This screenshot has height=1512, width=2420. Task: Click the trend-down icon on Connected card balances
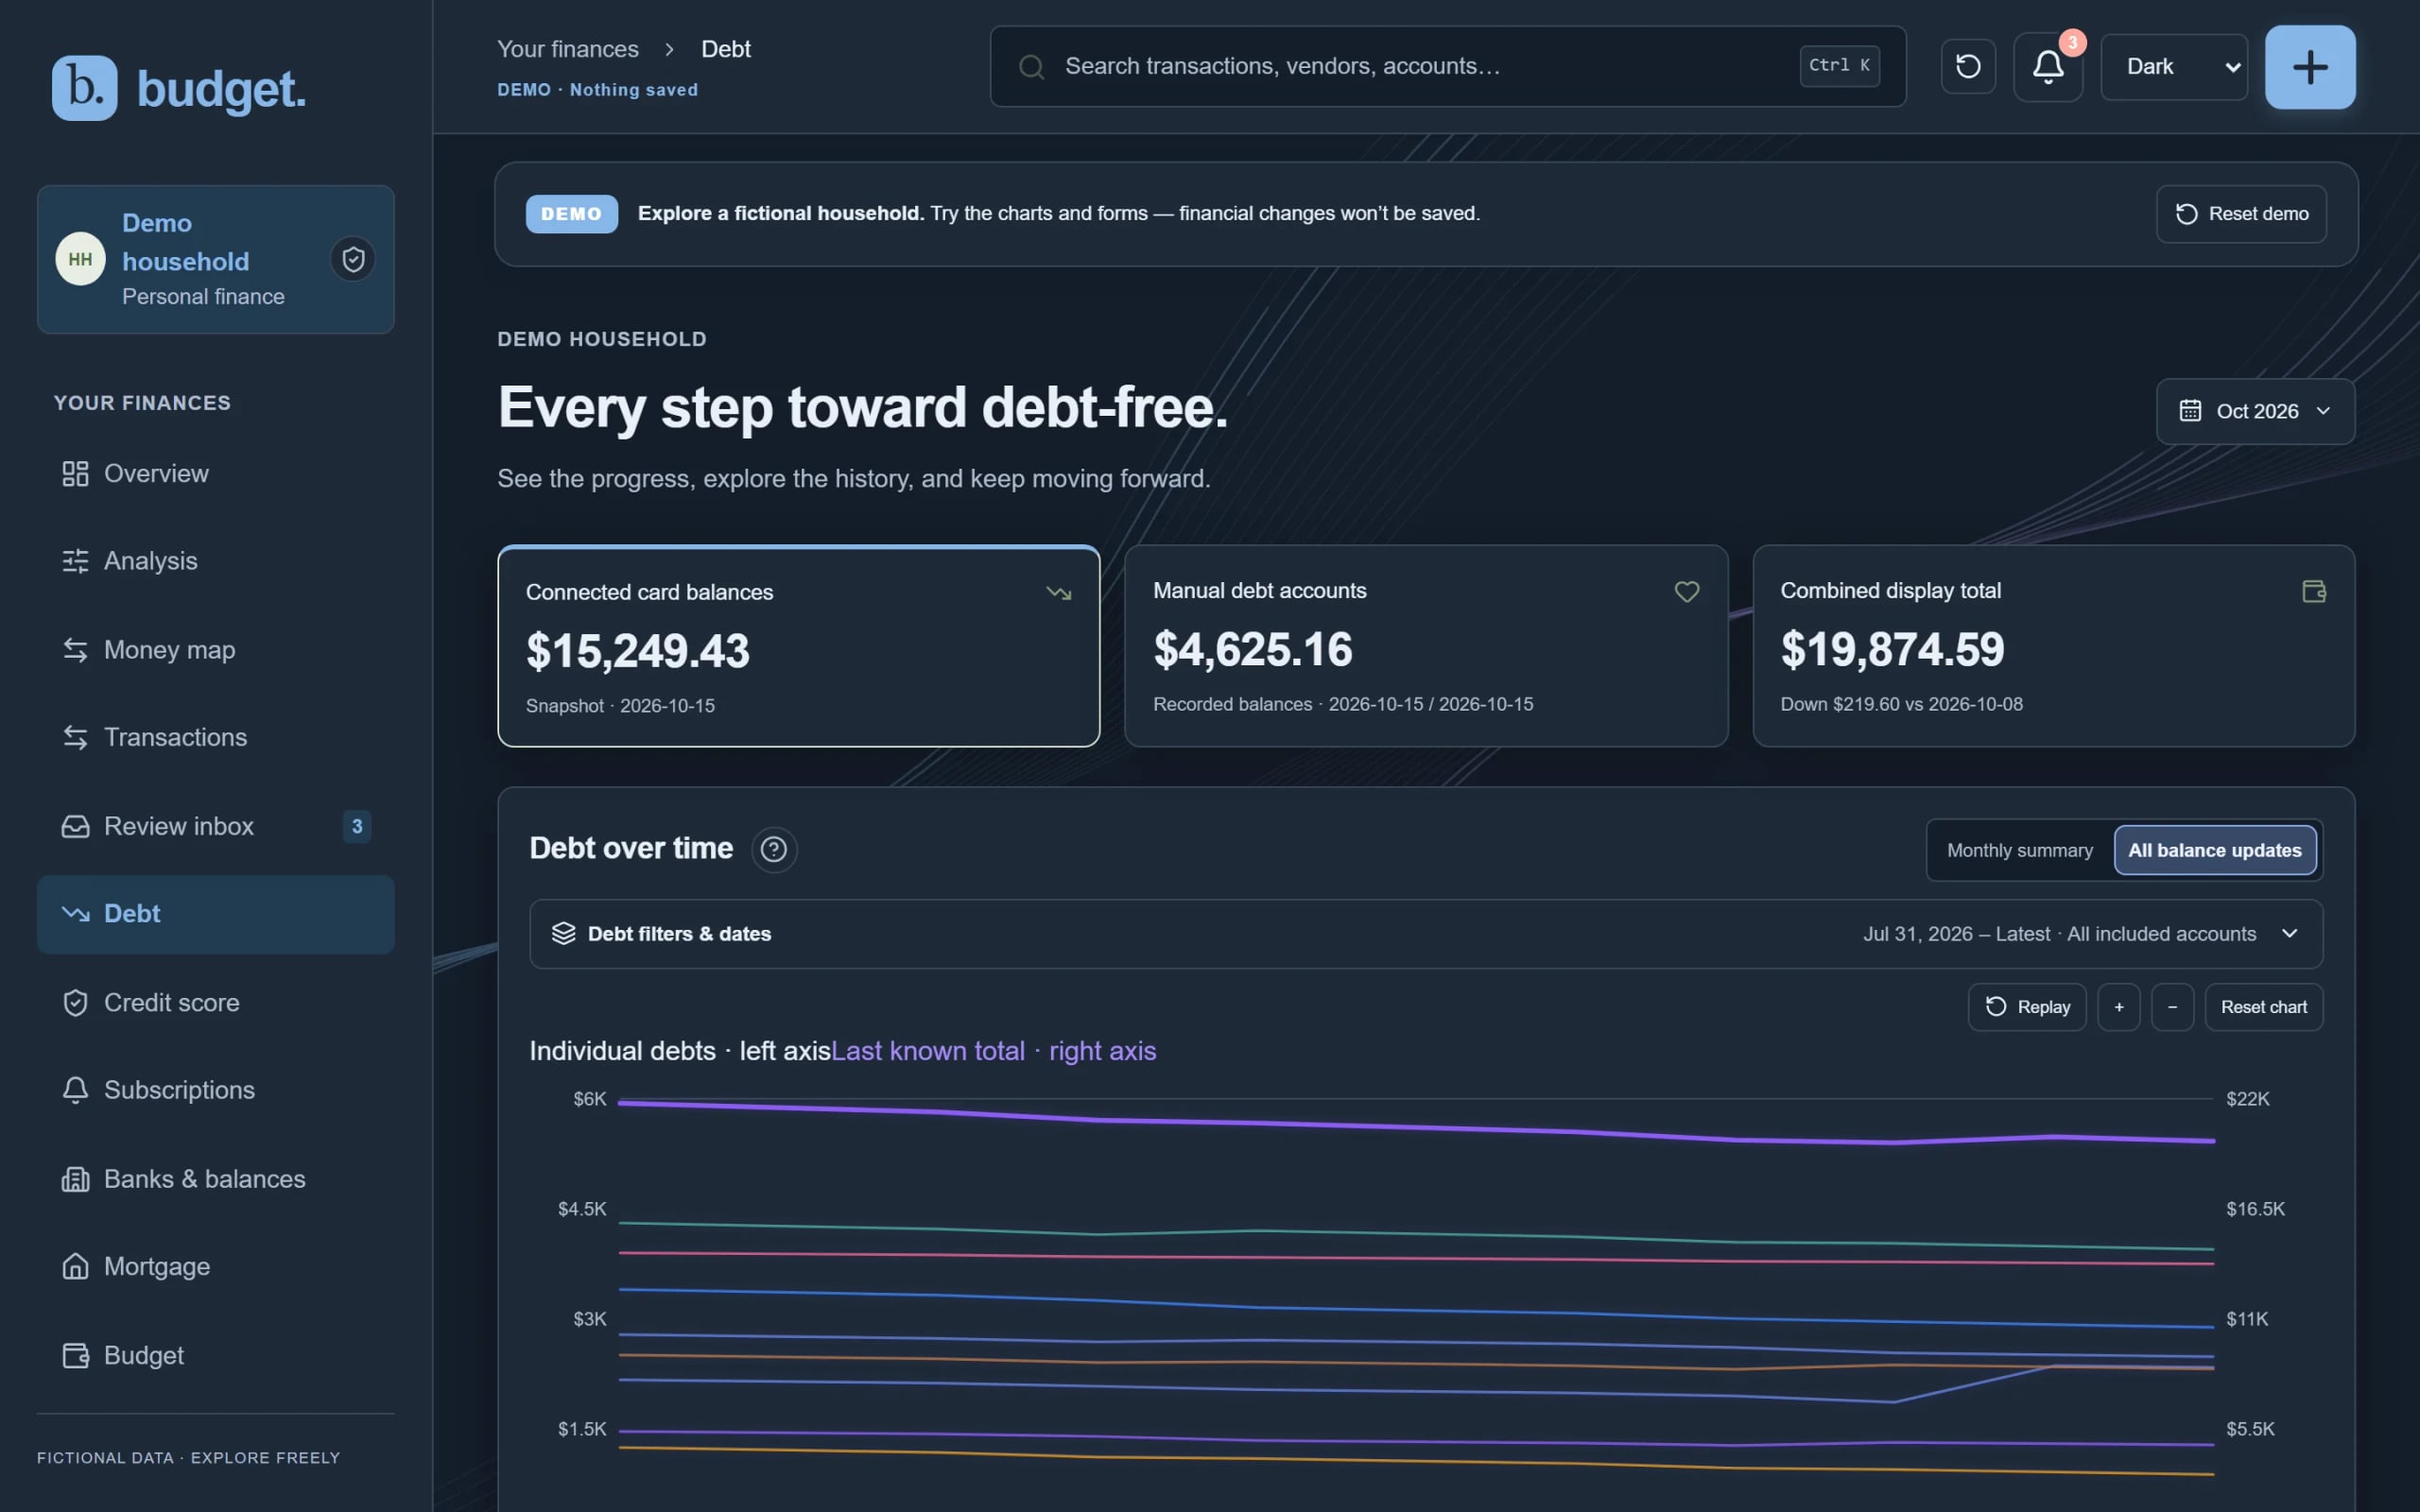pyautogui.click(x=1059, y=593)
